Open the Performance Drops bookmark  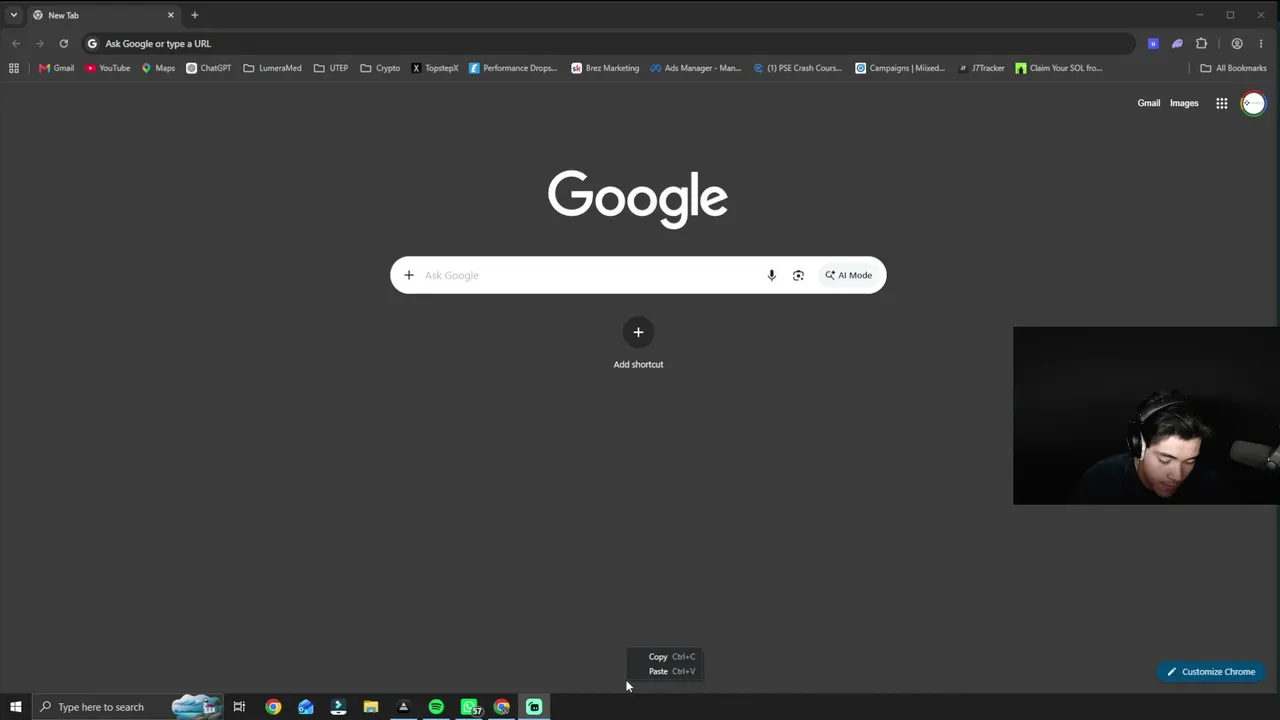513,68
